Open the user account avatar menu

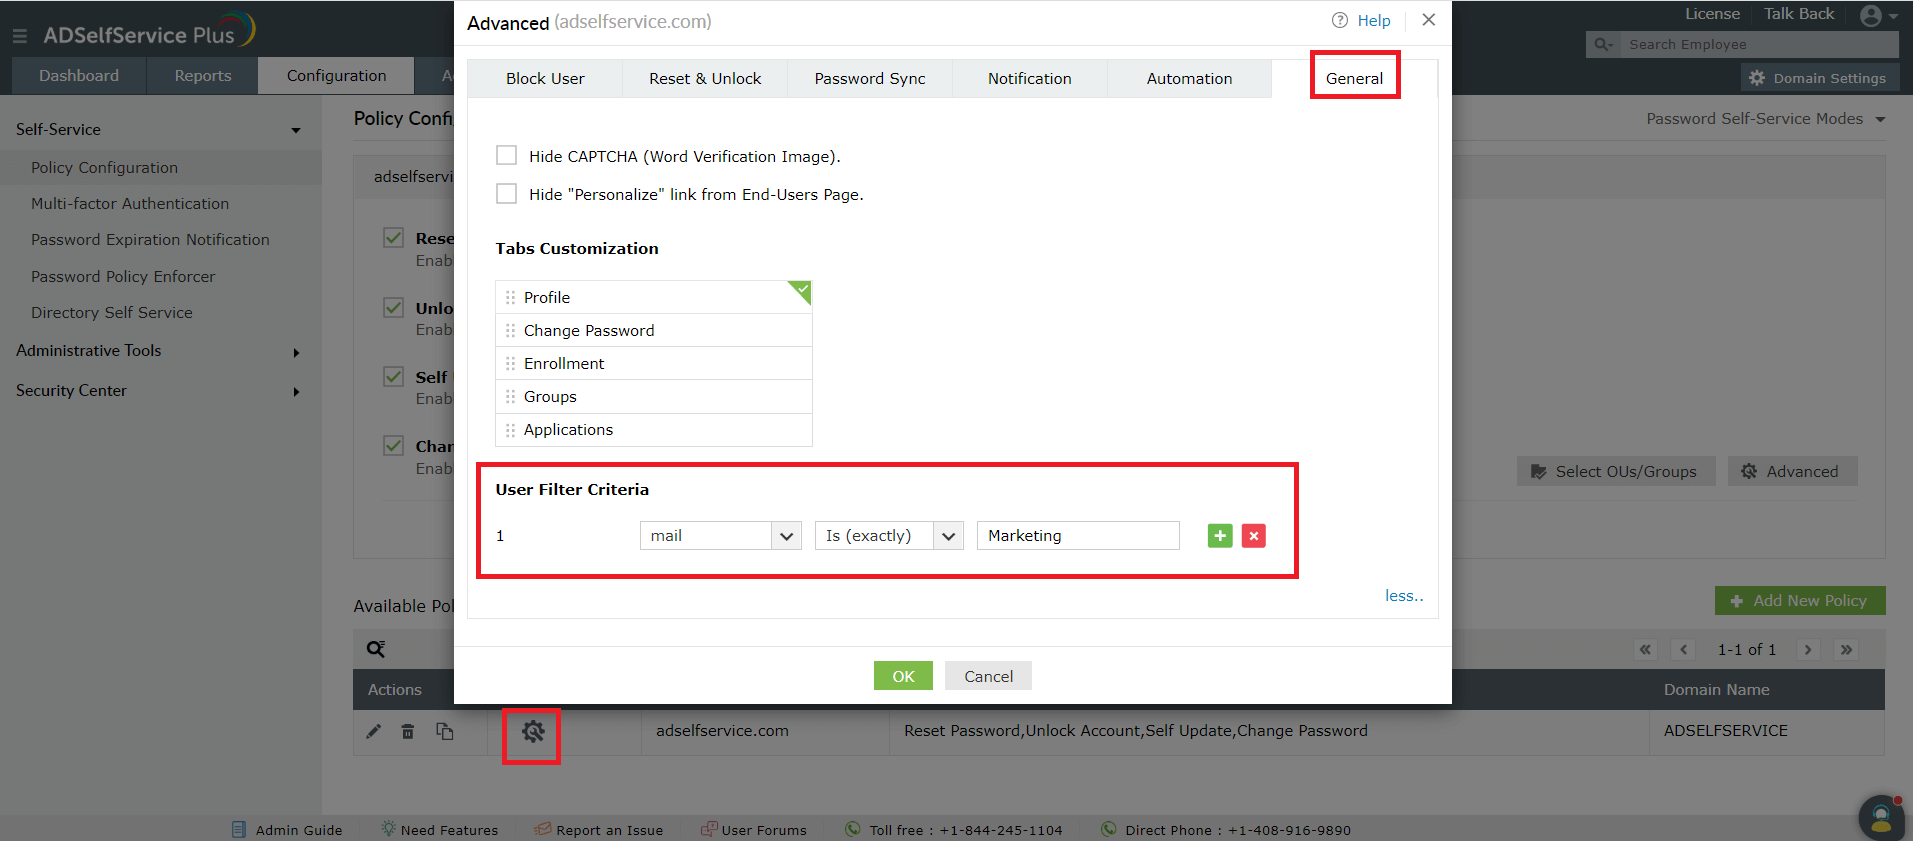1878,16
